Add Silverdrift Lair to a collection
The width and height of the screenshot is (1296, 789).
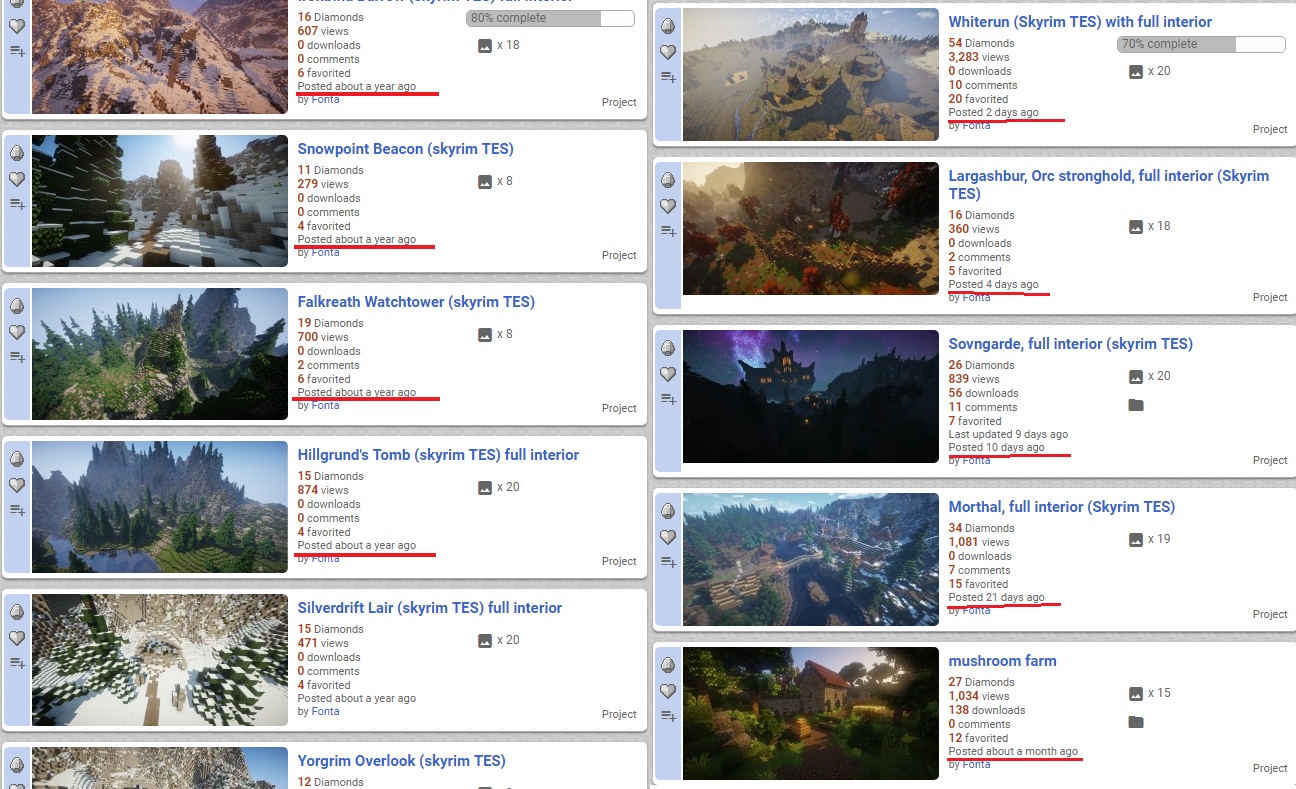17,663
